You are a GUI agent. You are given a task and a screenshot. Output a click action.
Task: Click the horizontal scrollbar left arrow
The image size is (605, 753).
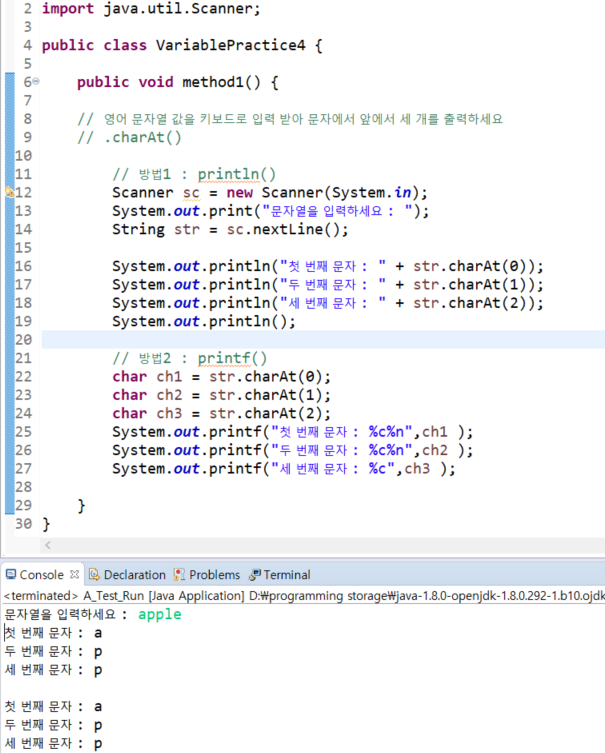(x=48, y=545)
